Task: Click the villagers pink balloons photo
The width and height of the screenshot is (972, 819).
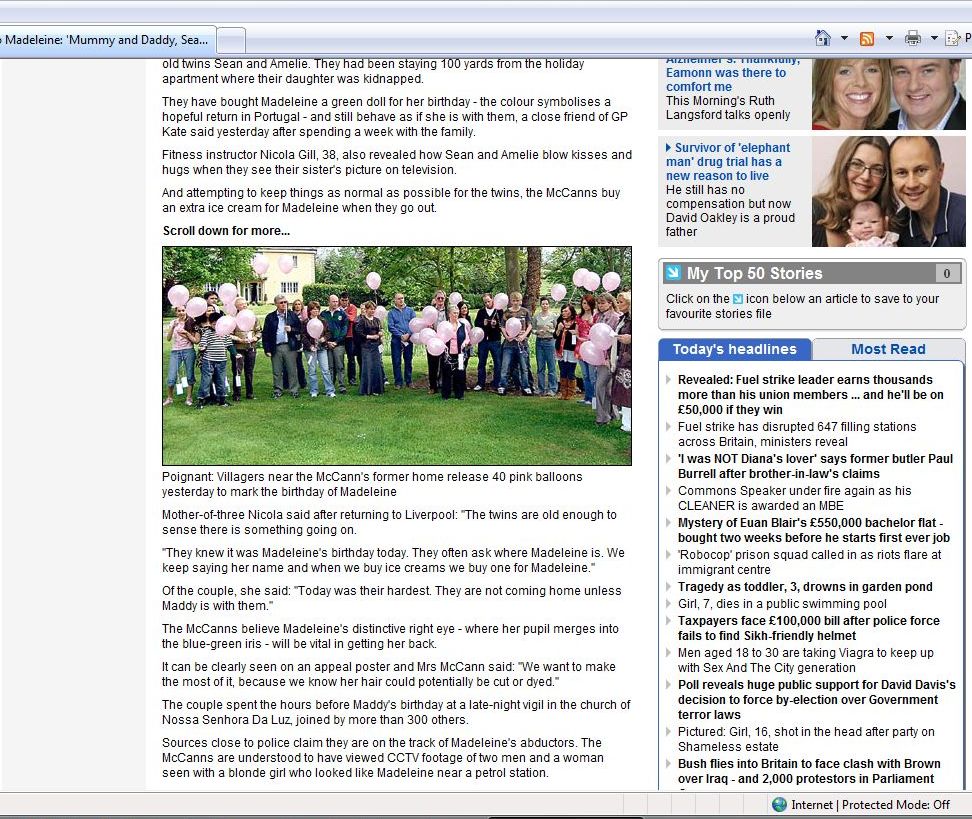Action: [x=397, y=356]
